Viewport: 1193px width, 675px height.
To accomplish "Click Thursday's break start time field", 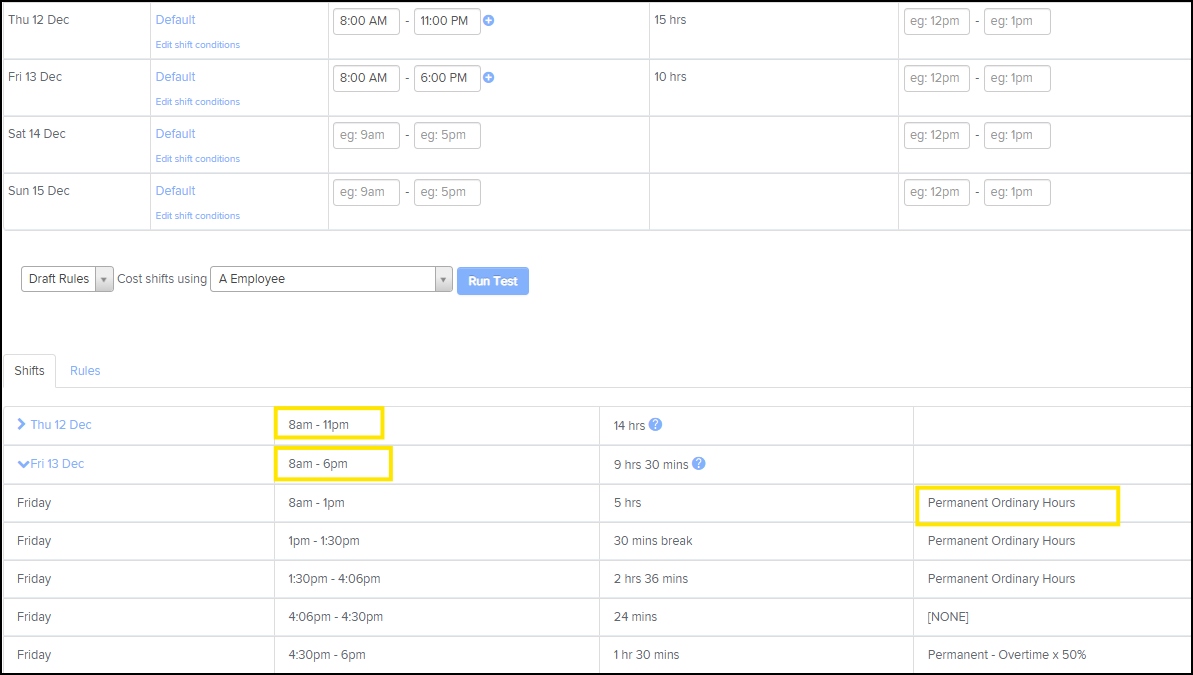I will tap(936, 21).
